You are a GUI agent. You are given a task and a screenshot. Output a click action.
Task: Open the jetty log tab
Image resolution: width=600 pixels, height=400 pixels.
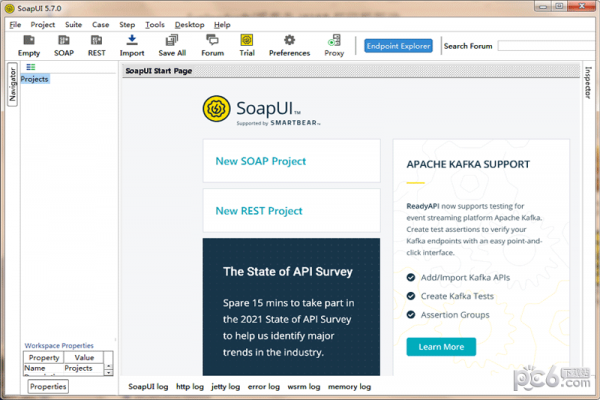click(225, 387)
